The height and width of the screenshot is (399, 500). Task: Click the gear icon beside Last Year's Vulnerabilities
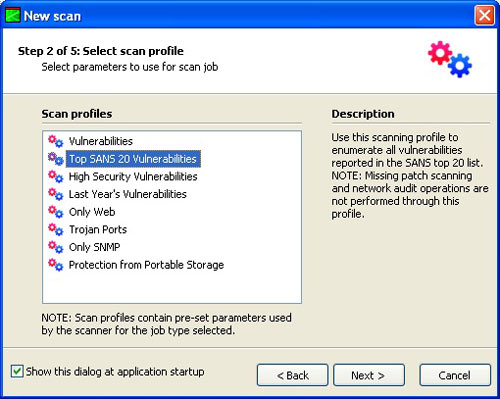point(55,194)
